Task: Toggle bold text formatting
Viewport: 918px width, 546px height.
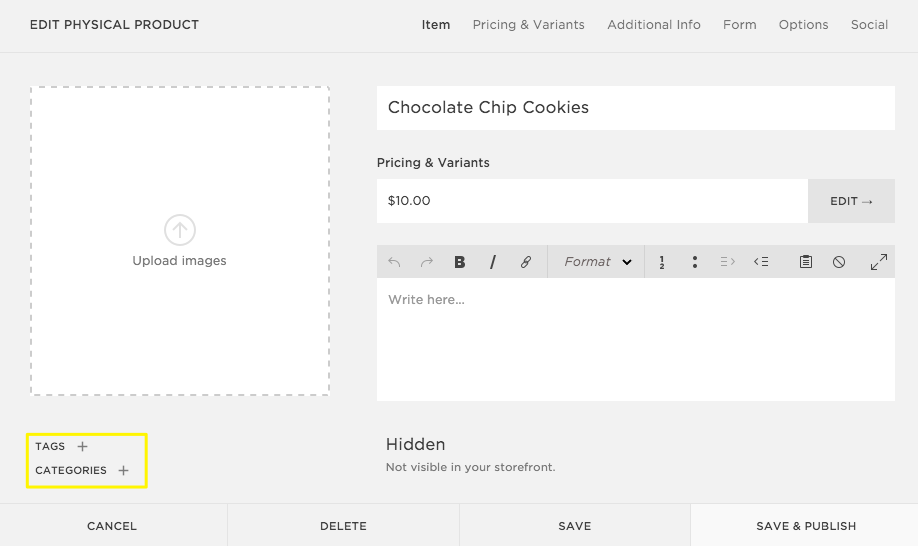Action: [x=460, y=262]
